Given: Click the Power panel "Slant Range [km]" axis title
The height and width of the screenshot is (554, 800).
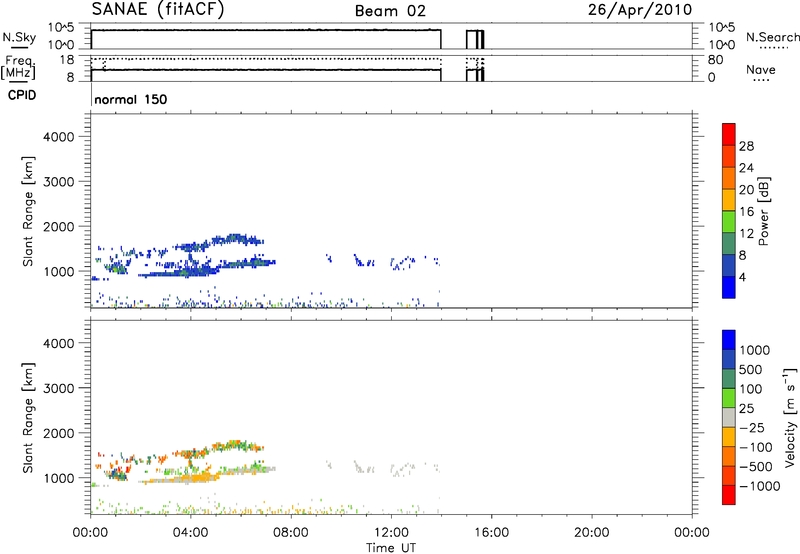Looking at the screenshot, I should (x=28, y=211).
